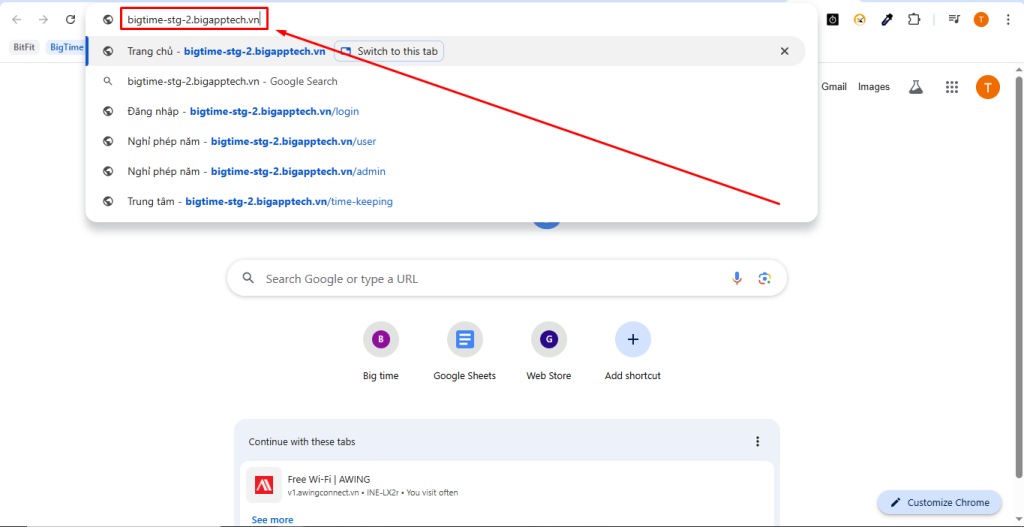Open Search Labs flask icon
The height and width of the screenshot is (527, 1024).
coord(914,87)
